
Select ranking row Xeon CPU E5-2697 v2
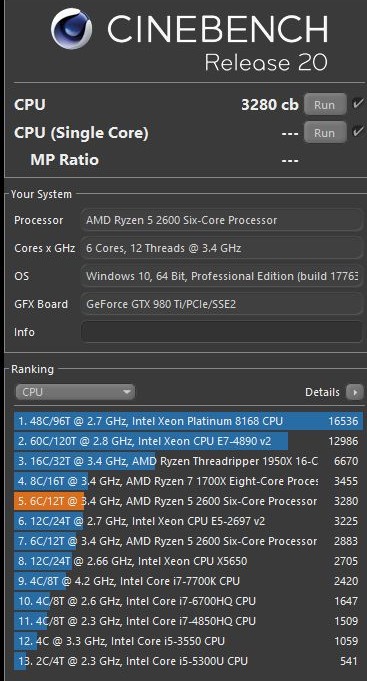[x=188, y=521]
